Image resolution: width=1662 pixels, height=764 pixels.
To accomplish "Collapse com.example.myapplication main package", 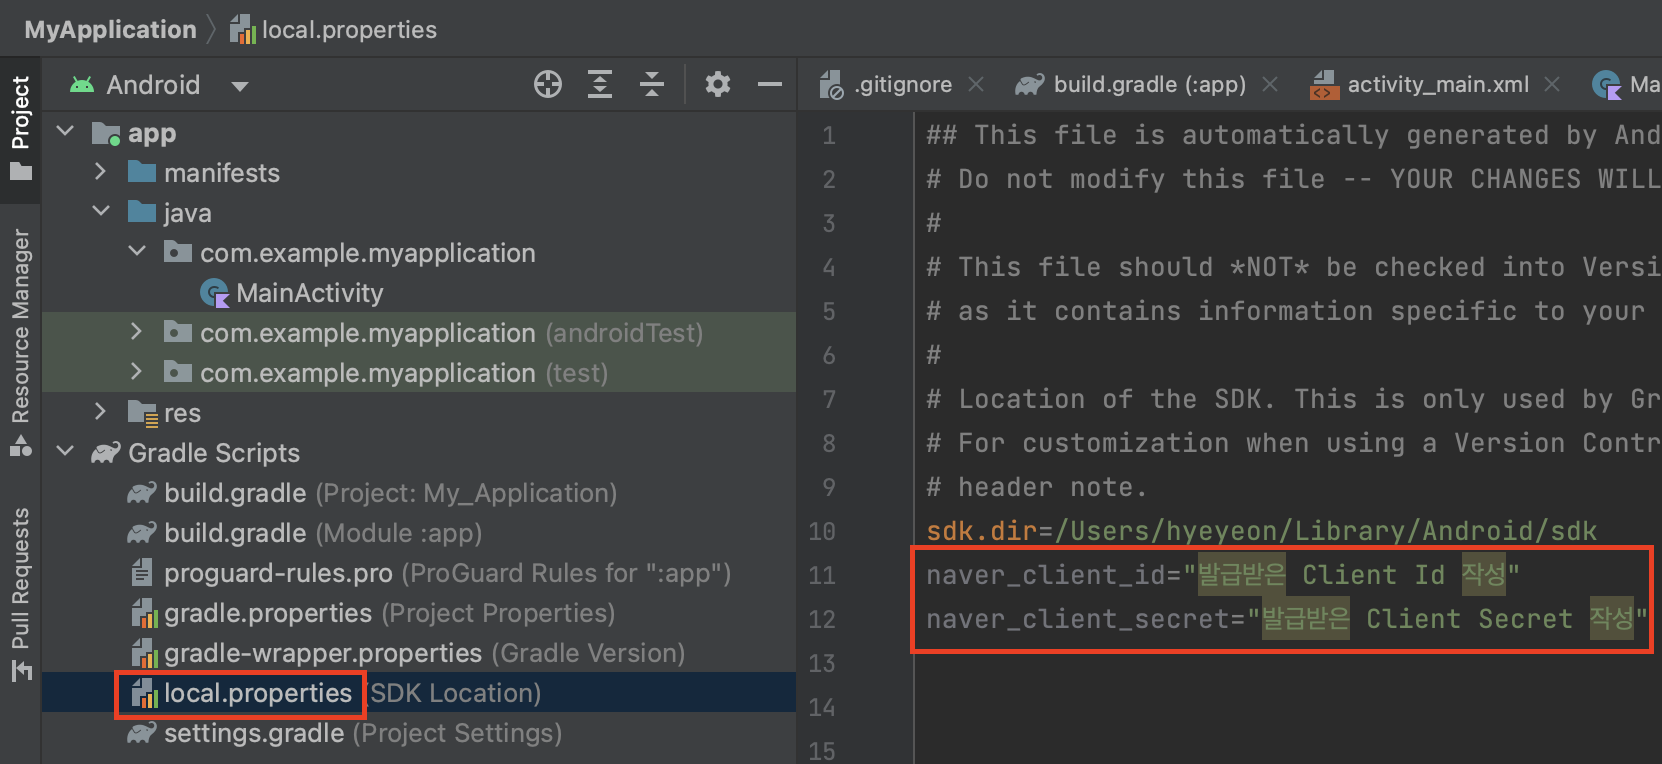I will tap(137, 251).
